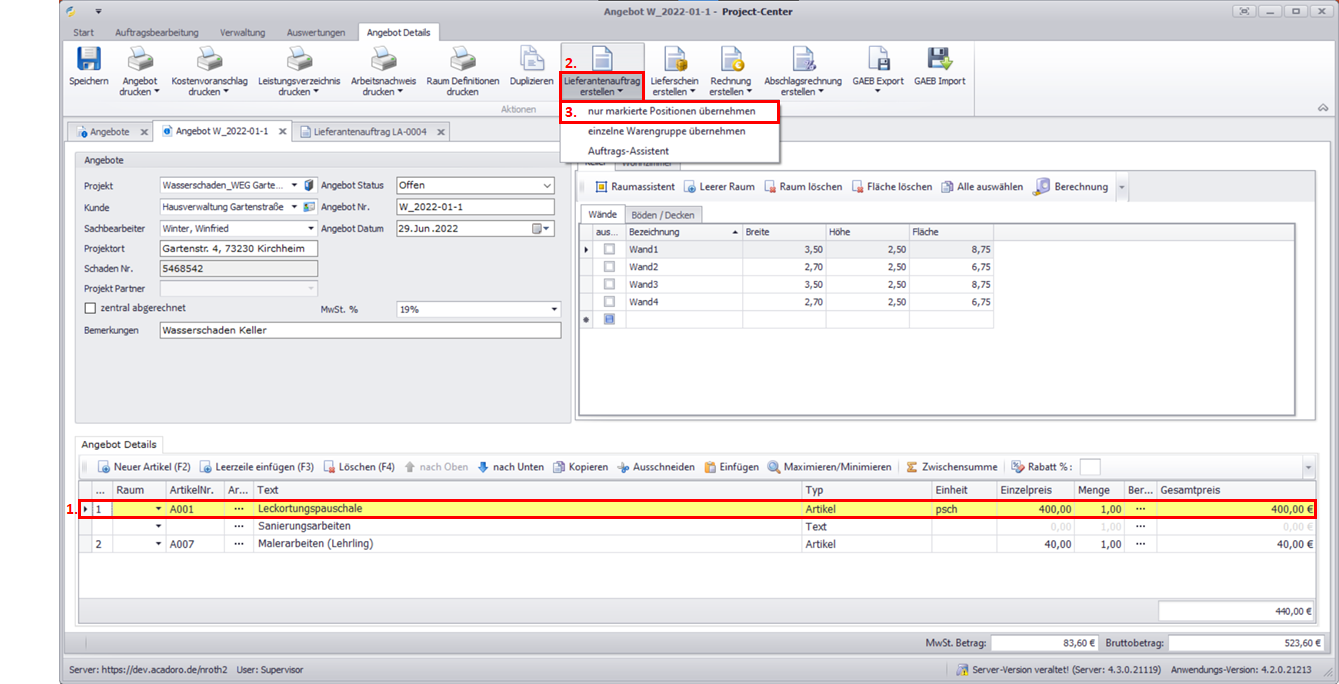Screen dimensions: 1339x684
Task: Check the selection box for Wand3
Action: click(609, 285)
